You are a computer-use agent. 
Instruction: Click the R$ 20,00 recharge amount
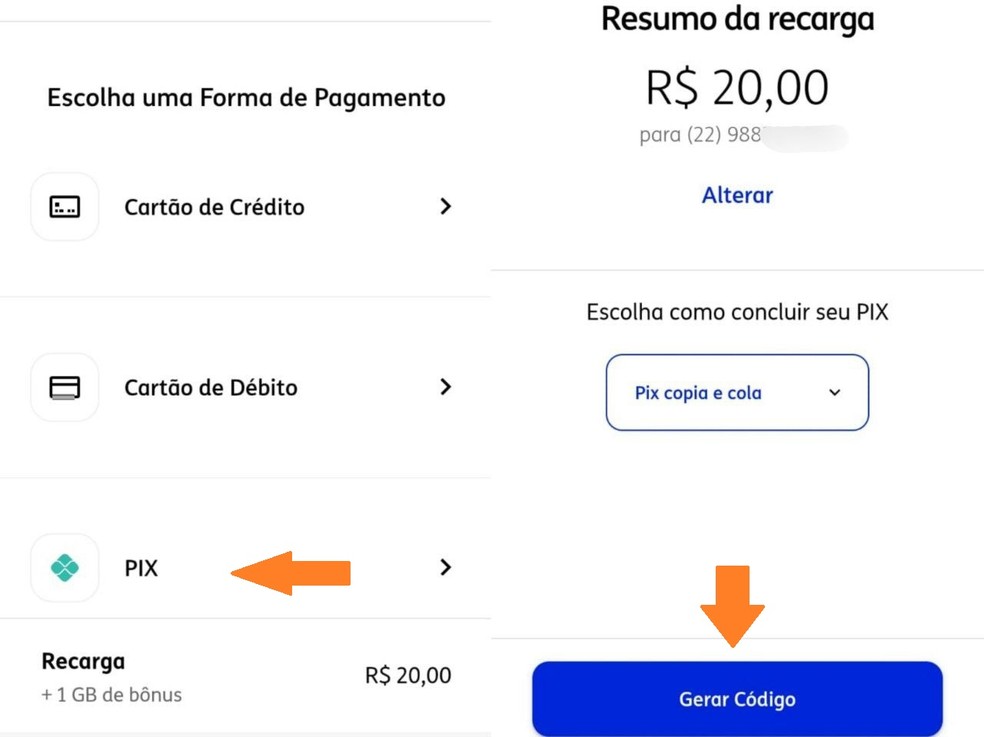[x=737, y=87]
